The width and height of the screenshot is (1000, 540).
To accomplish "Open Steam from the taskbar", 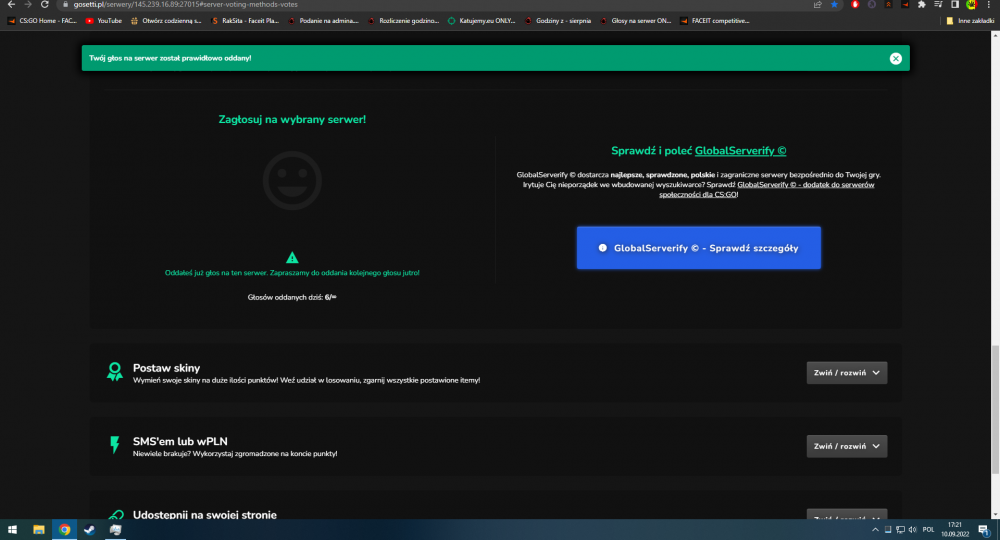I will pyautogui.click(x=90, y=530).
